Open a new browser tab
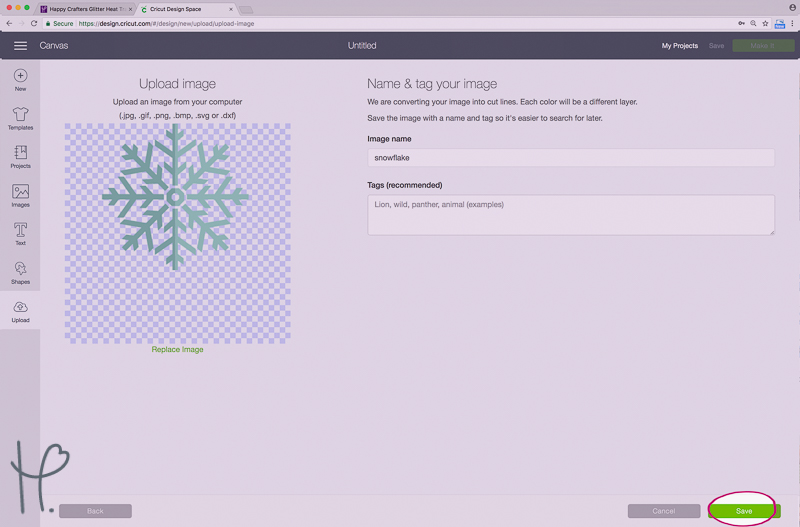This screenshot has height=527, width=800. click(x=246, y=10)
